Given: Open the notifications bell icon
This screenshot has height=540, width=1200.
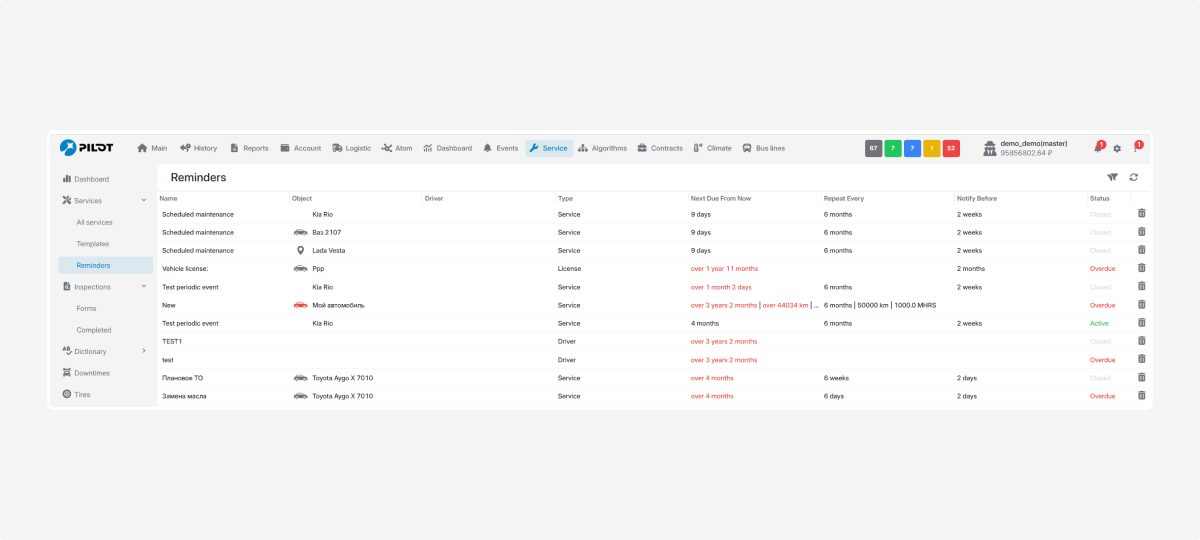Looking at the screenshot, I should 1098,148.
